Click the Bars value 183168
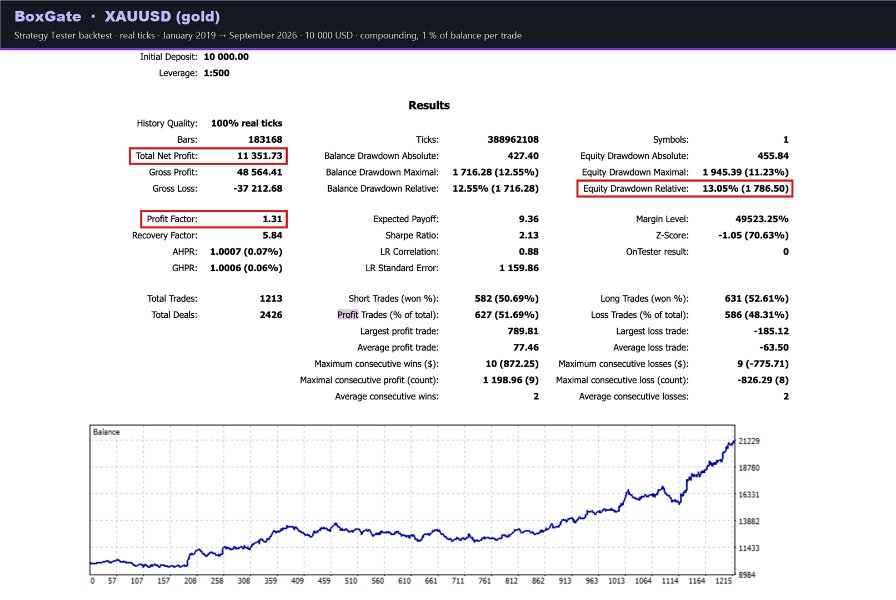Image resolution: width=896 pixels, height=600 pixels. click(265, 139)
